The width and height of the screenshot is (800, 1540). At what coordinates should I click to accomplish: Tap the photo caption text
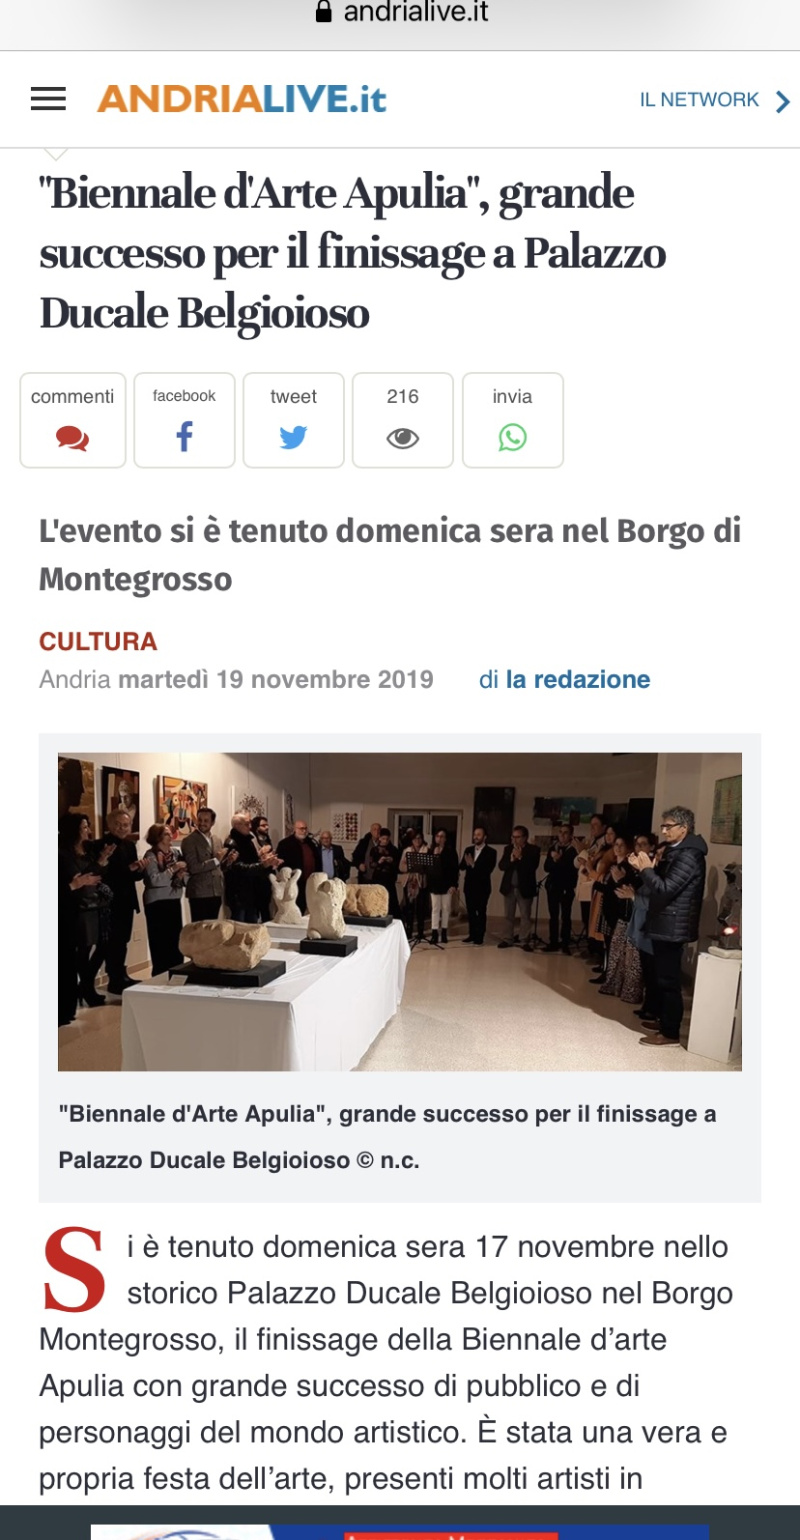click(x=388, y=1137)
